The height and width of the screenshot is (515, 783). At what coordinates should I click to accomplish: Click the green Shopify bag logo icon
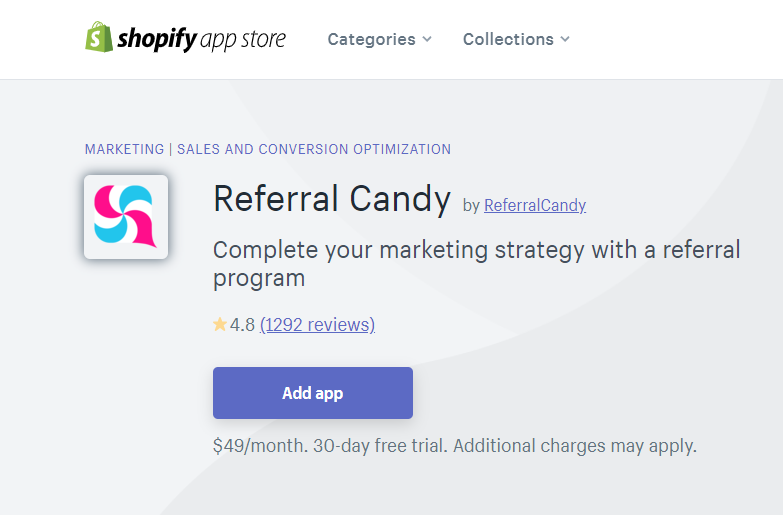click(99, 36)
